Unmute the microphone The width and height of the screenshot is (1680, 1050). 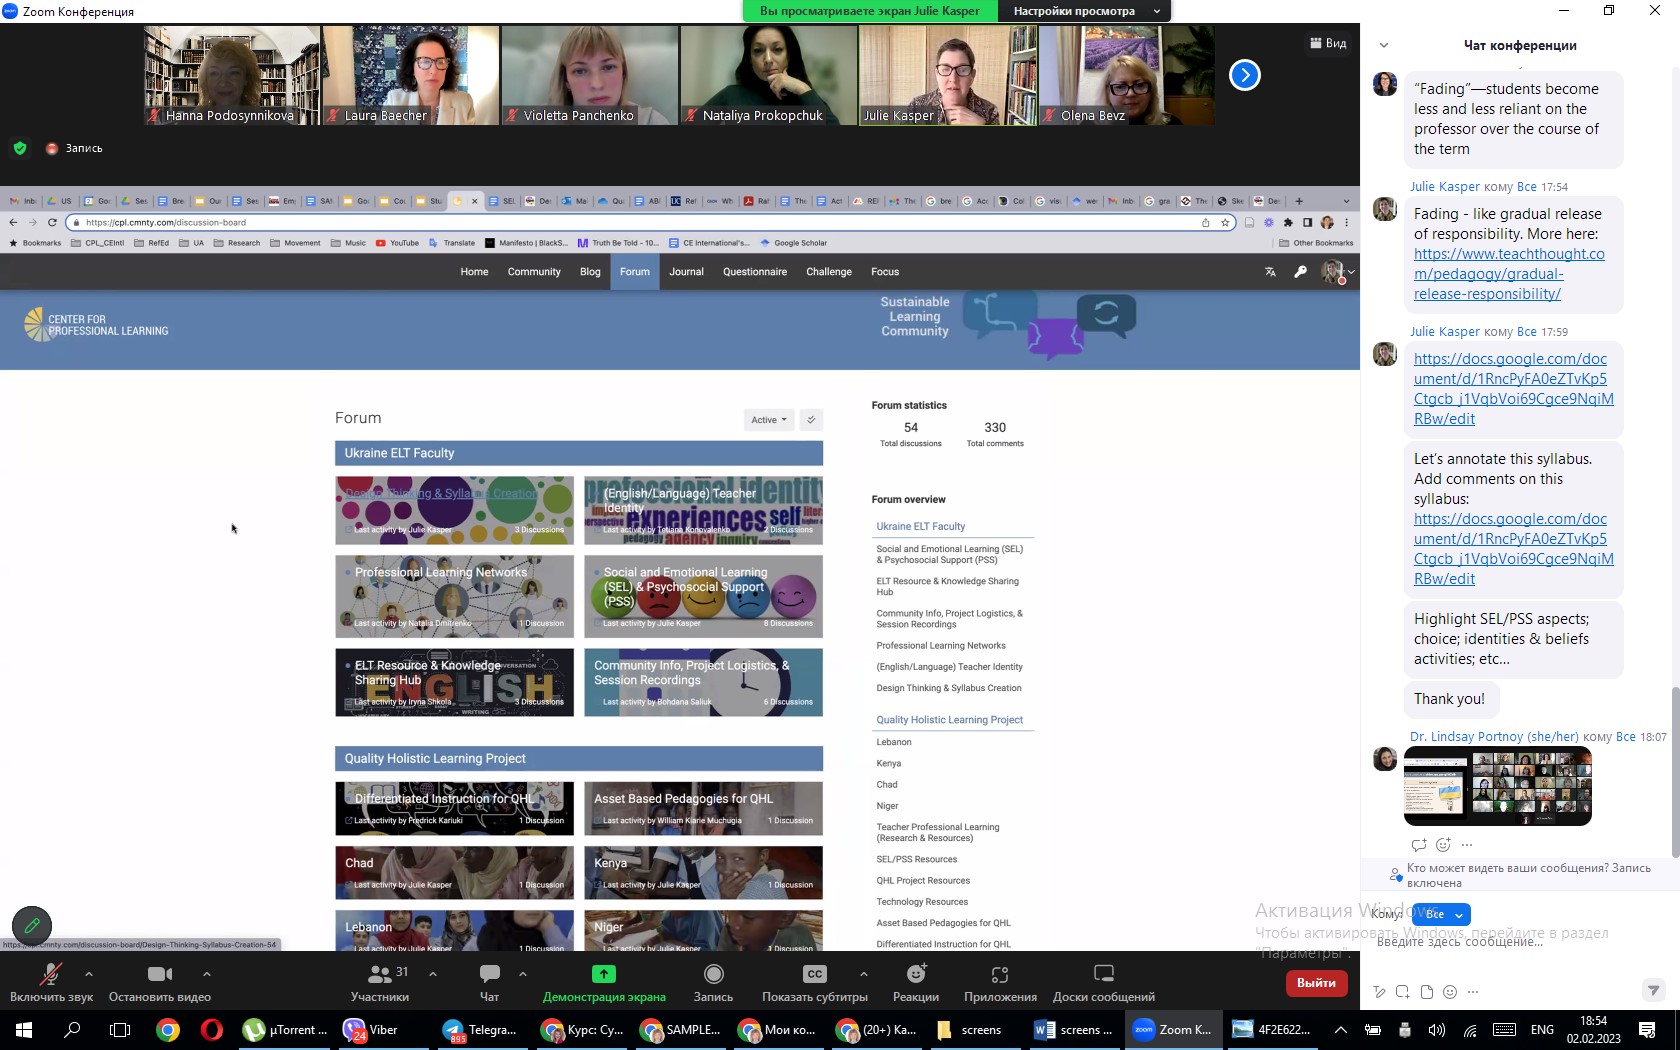click(50, 975)
